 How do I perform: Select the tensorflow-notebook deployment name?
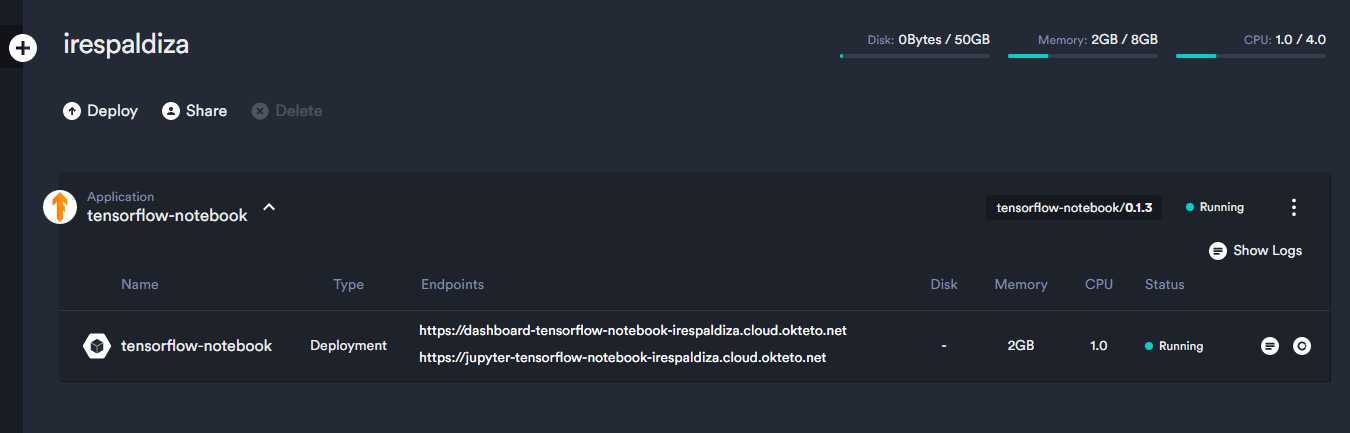(x=196, y=346)
